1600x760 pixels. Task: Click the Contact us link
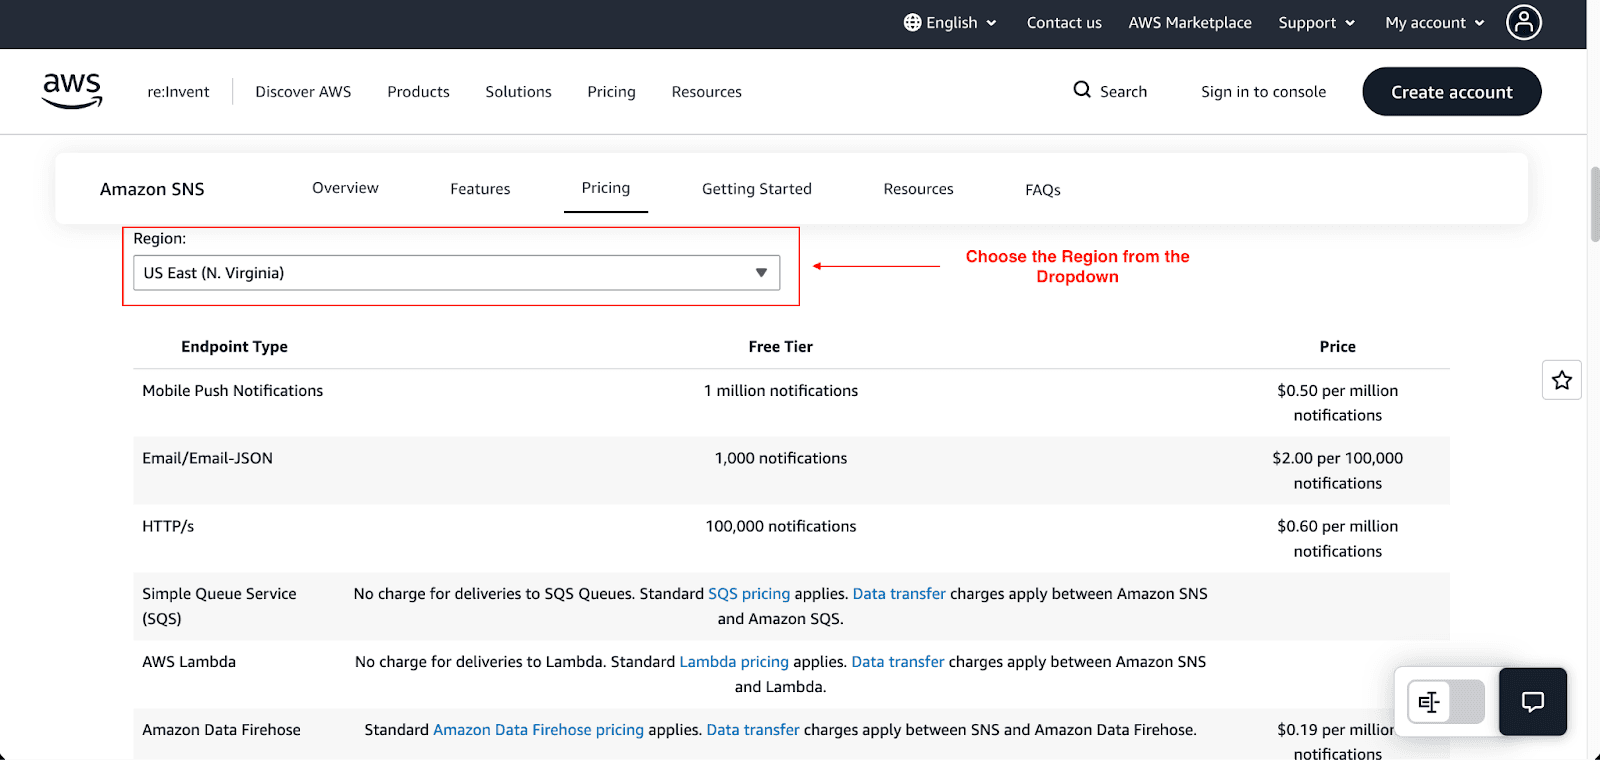[x=1064, y=22]
